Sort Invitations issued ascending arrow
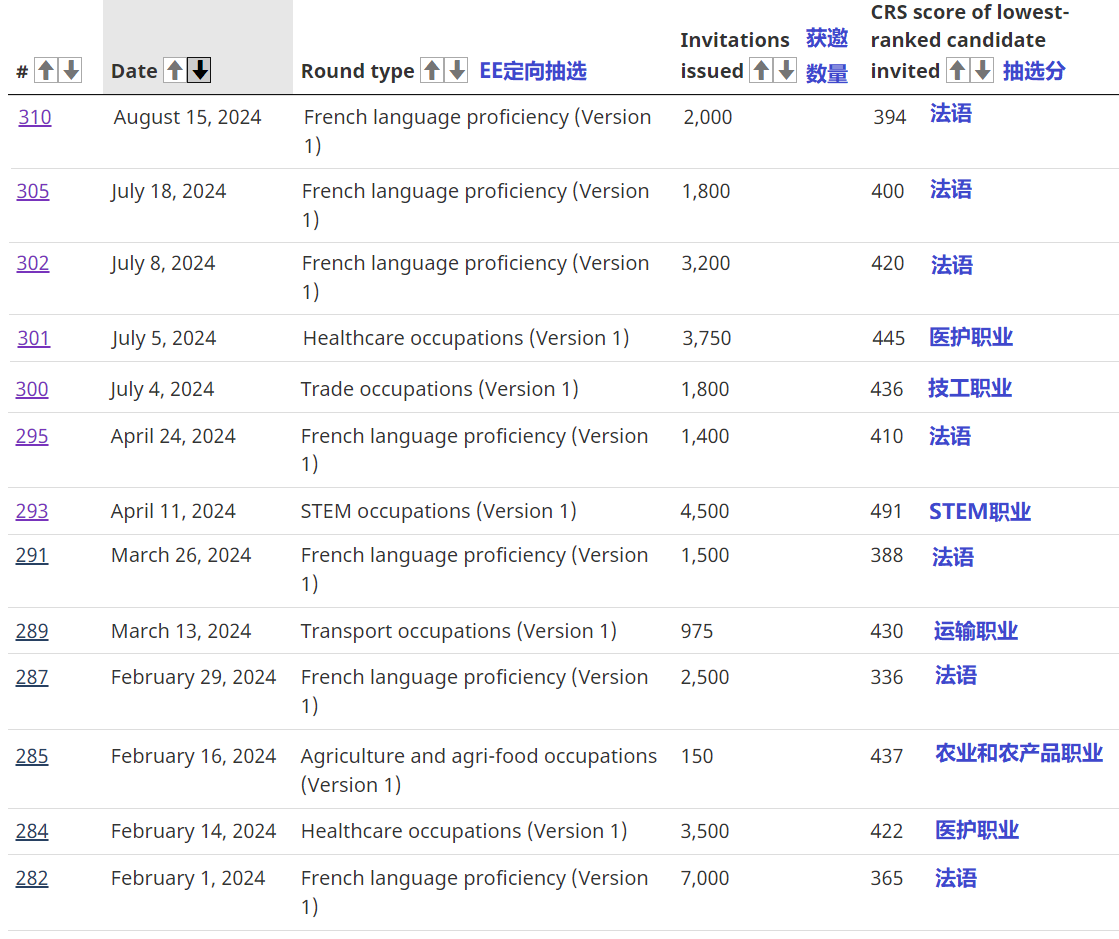Screen dimensions: 1119x939 (x=761, y=70)
